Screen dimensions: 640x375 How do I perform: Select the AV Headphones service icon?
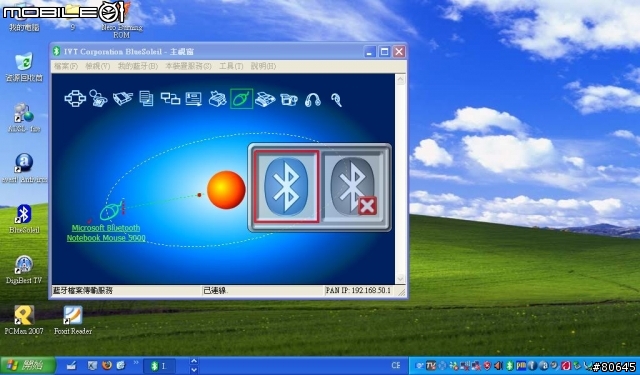313,100
